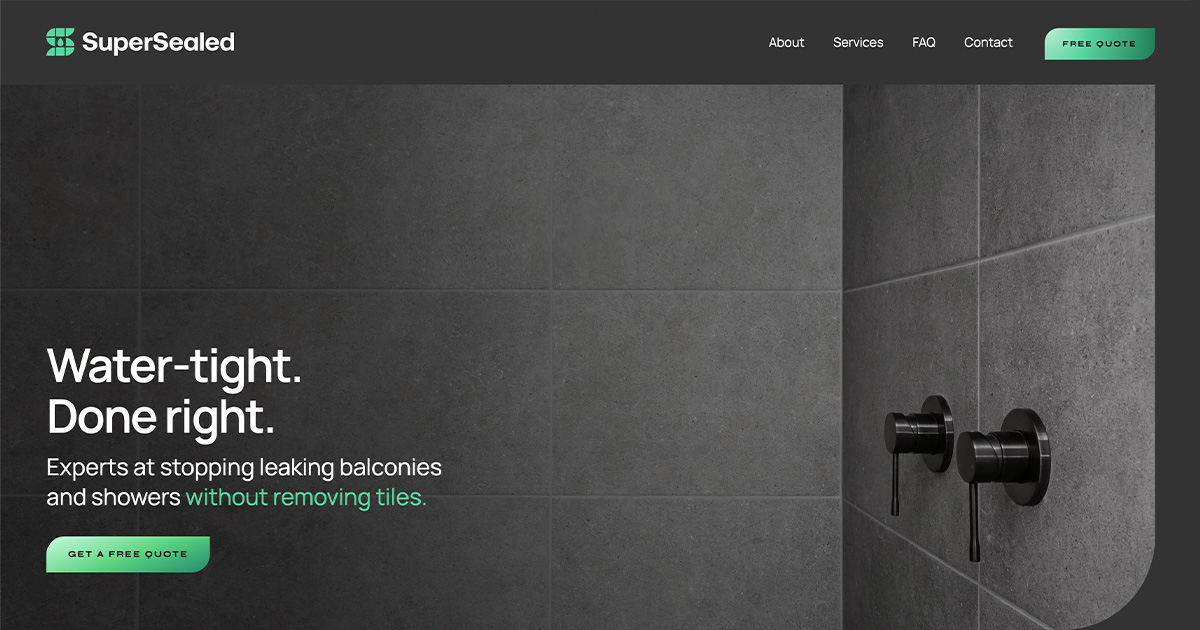Click the empty dark header bar area
This screenshot has height=630, width=1200.
click(x=500, y=42)
